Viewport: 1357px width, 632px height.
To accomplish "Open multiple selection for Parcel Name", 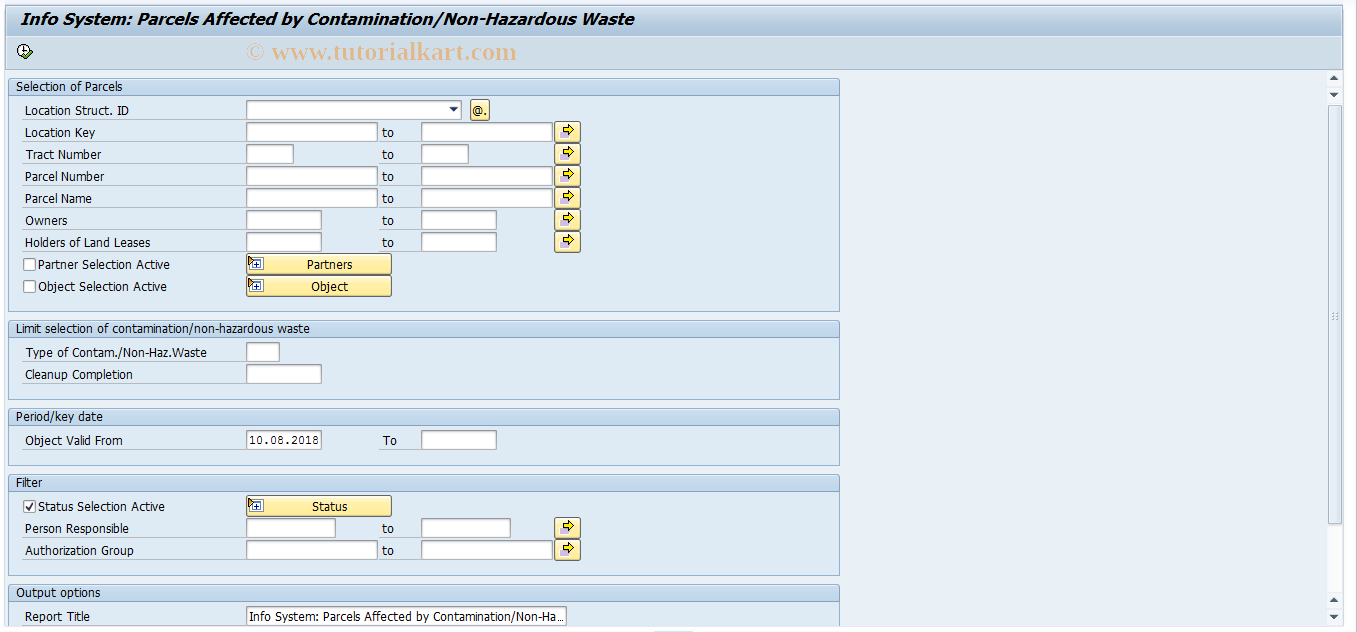I will pyautogui.click(x=567, y=198).
